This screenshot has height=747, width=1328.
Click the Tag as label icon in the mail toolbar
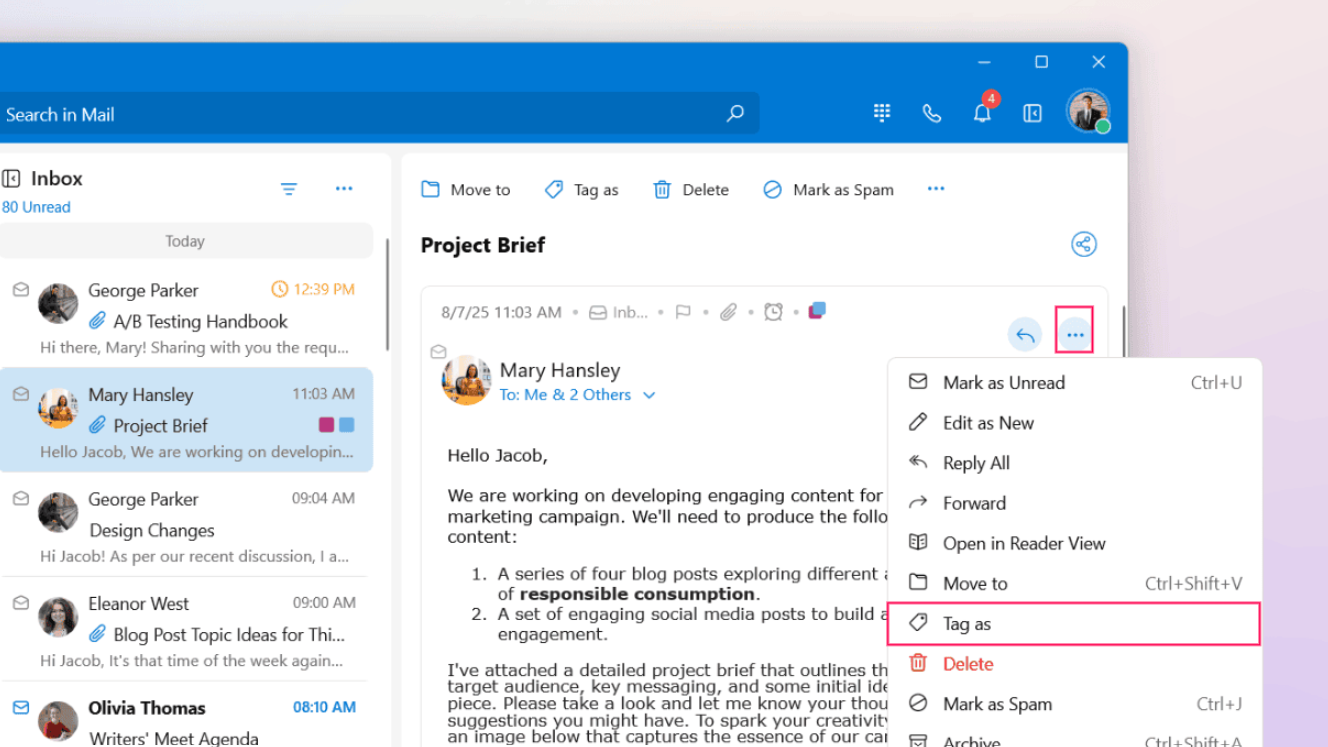(554, 189)
